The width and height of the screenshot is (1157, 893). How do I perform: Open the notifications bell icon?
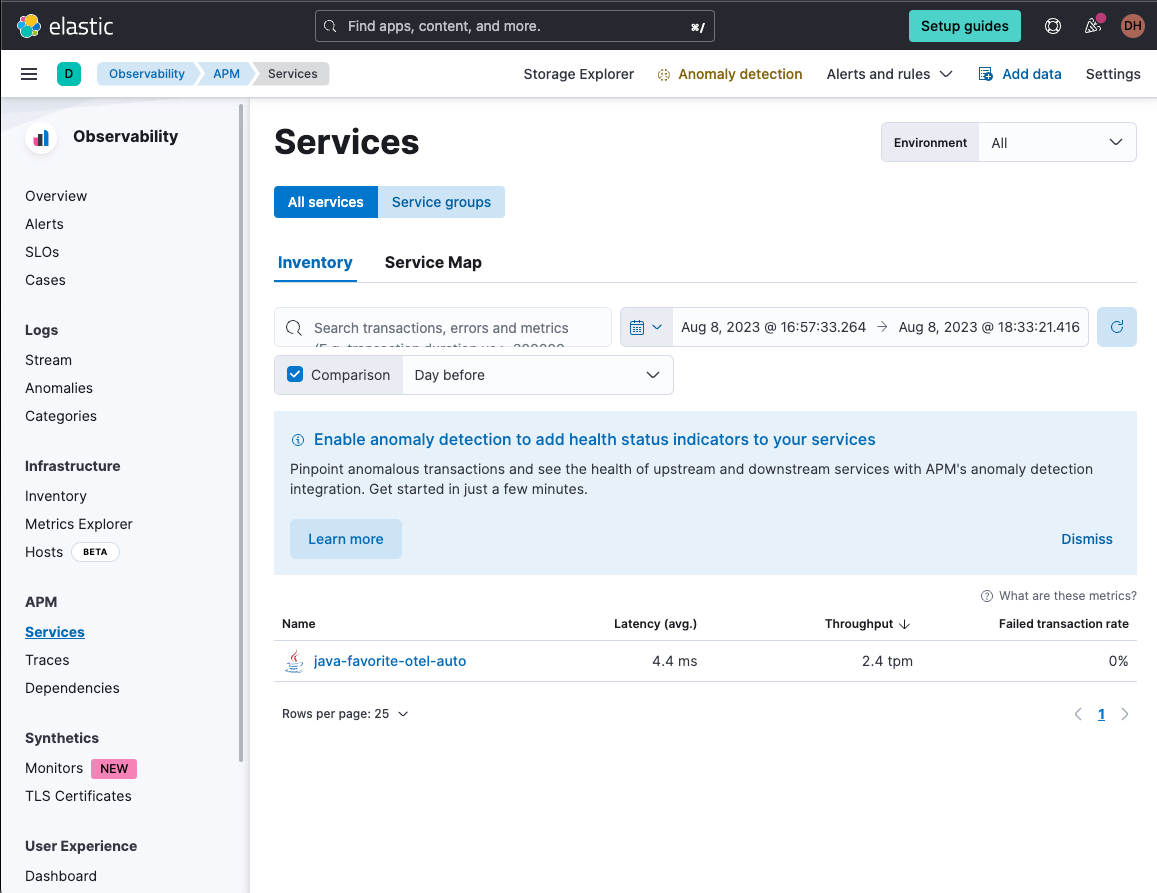tap(1092, 25)
